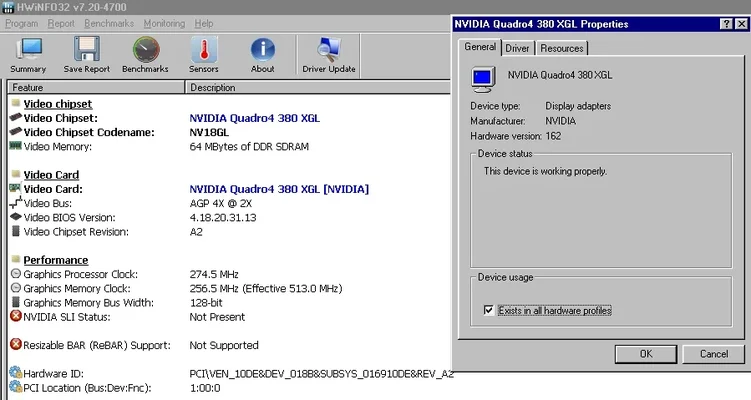The width and height of the screenshot is (751, 400).
Task: Switch to the Driver tab
Action: point(517,48)
